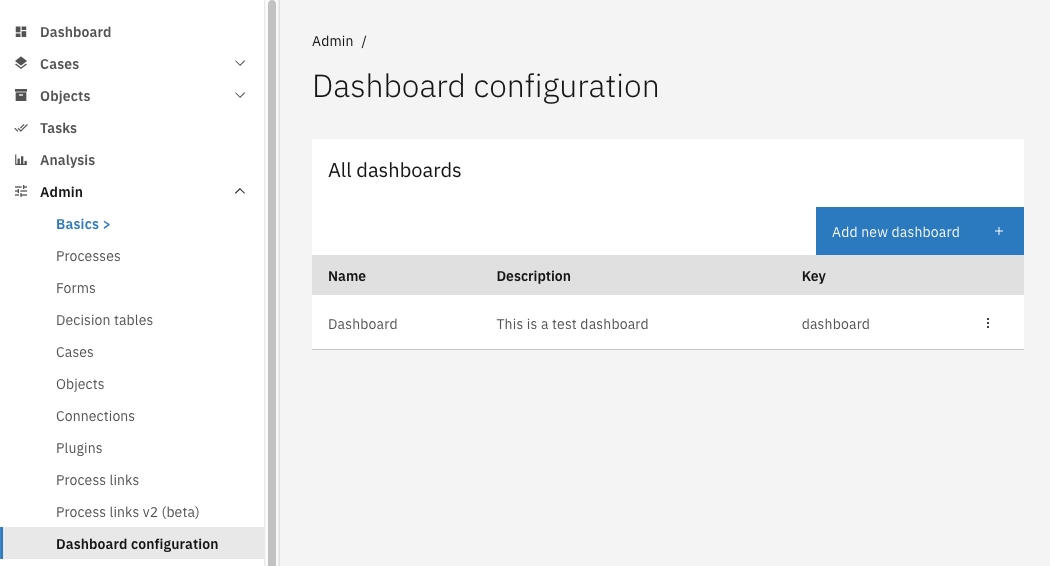Viewport: 1050px width, 566px height.
Task: Open the three-dot menu for Dashboard row
Action: click(x=988, y=324)
